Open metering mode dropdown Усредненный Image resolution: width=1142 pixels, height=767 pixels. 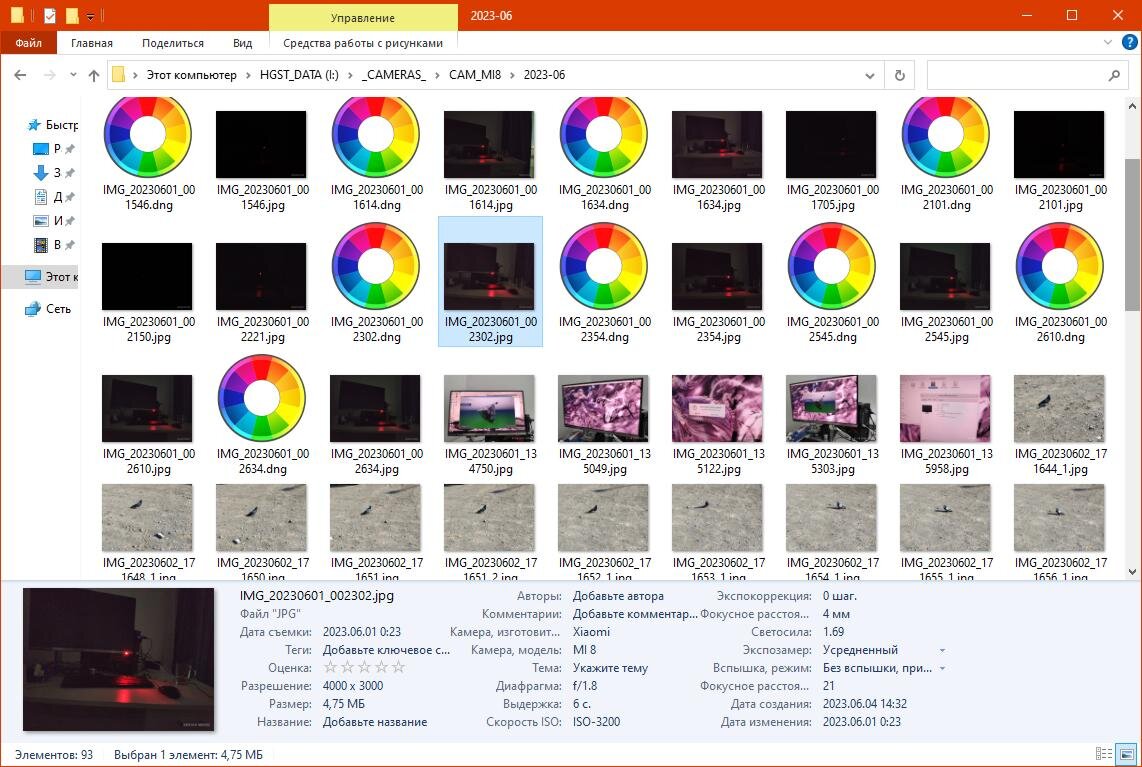(942, 650)
